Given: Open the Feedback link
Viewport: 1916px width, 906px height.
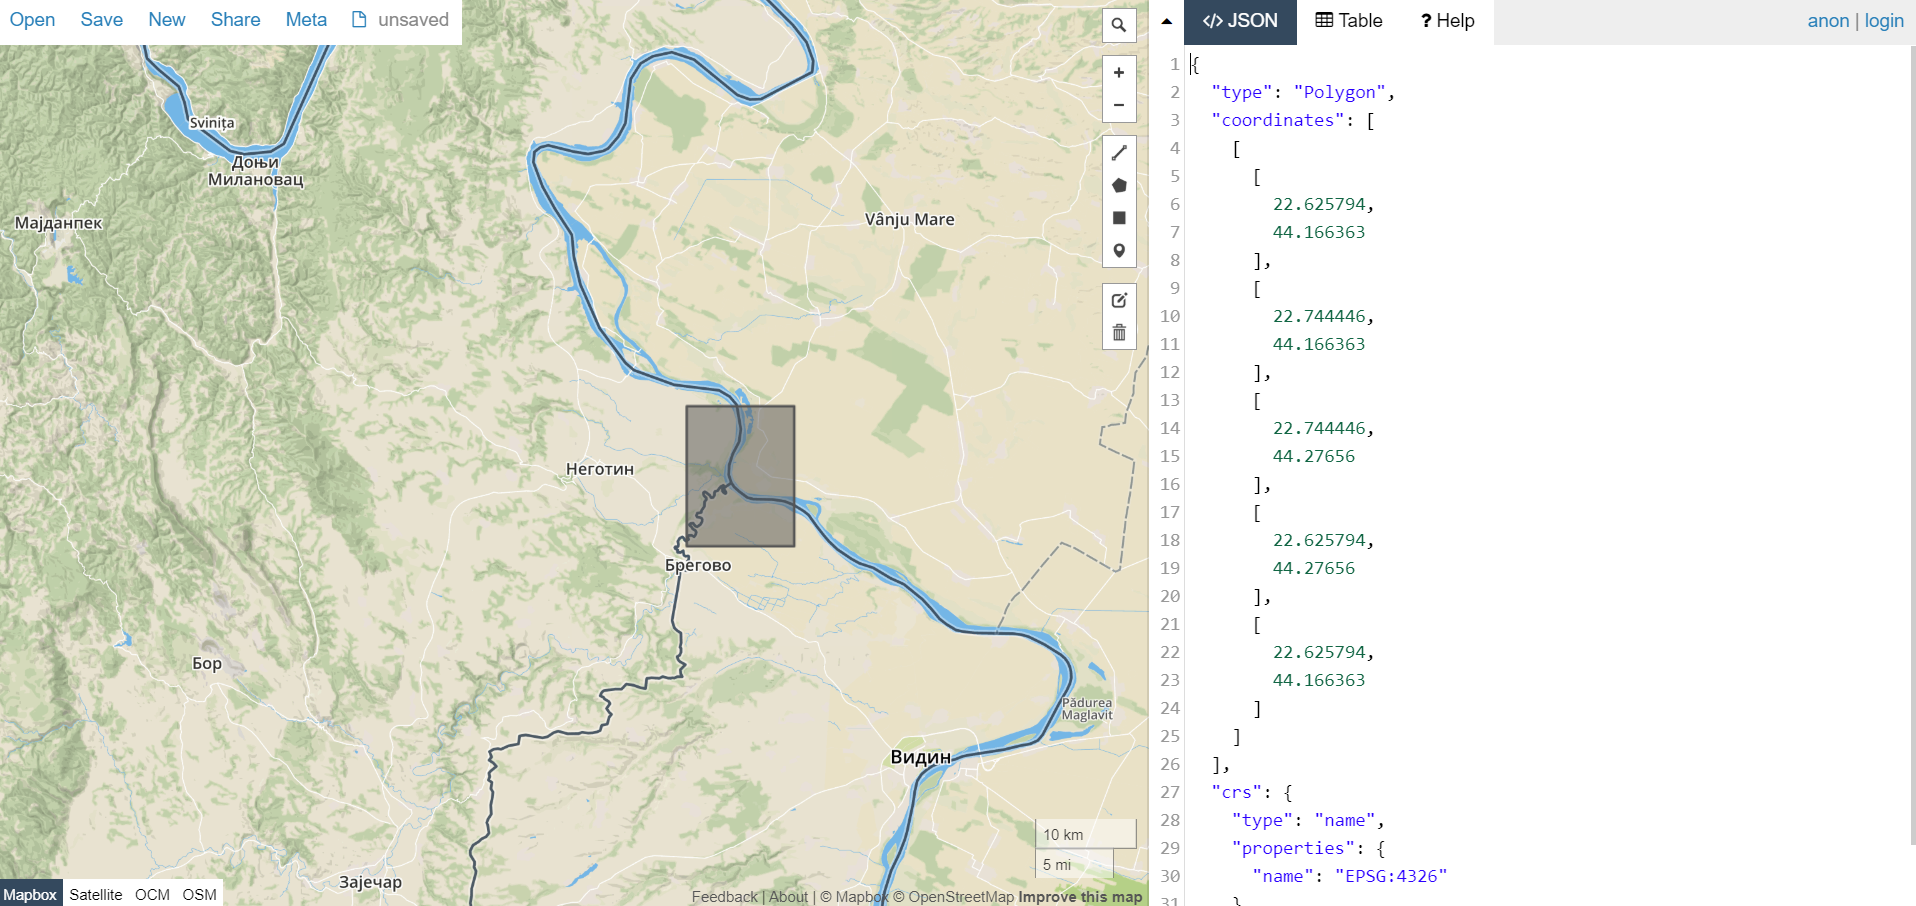Looking at the screenshot, I should point(725,897).
